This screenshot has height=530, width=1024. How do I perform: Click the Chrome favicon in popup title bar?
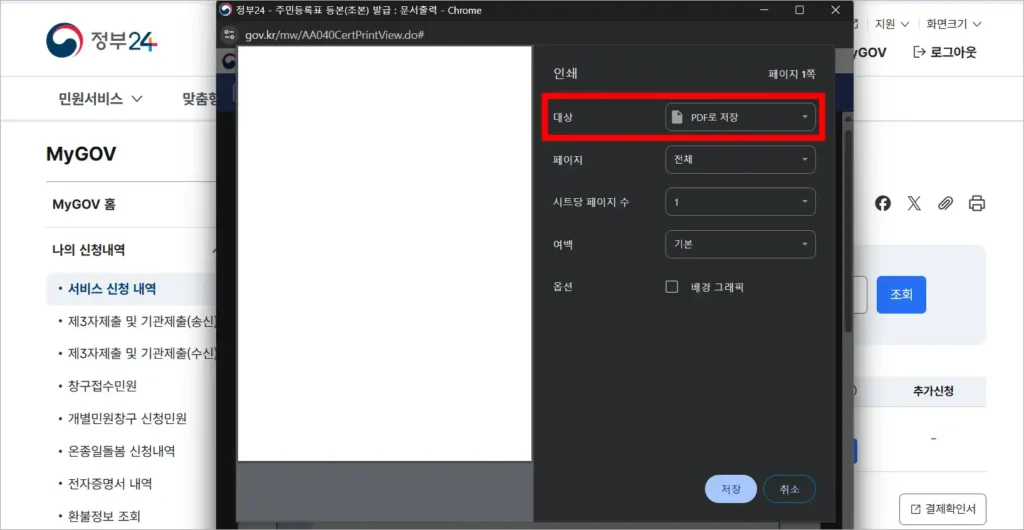pyautogui.click(x=225, y=10)
